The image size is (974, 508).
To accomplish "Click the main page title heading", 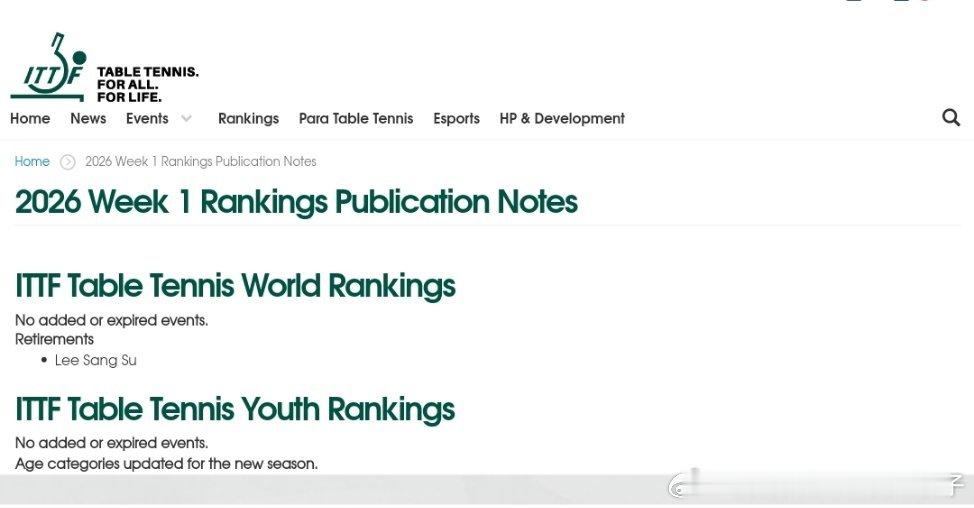I will (296, 202).
